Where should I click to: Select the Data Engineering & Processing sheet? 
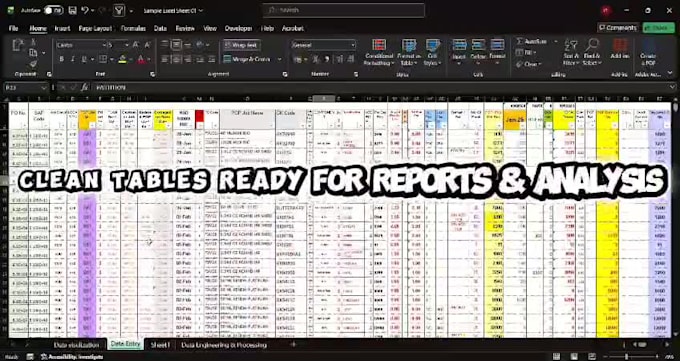(x=224, y=345)
